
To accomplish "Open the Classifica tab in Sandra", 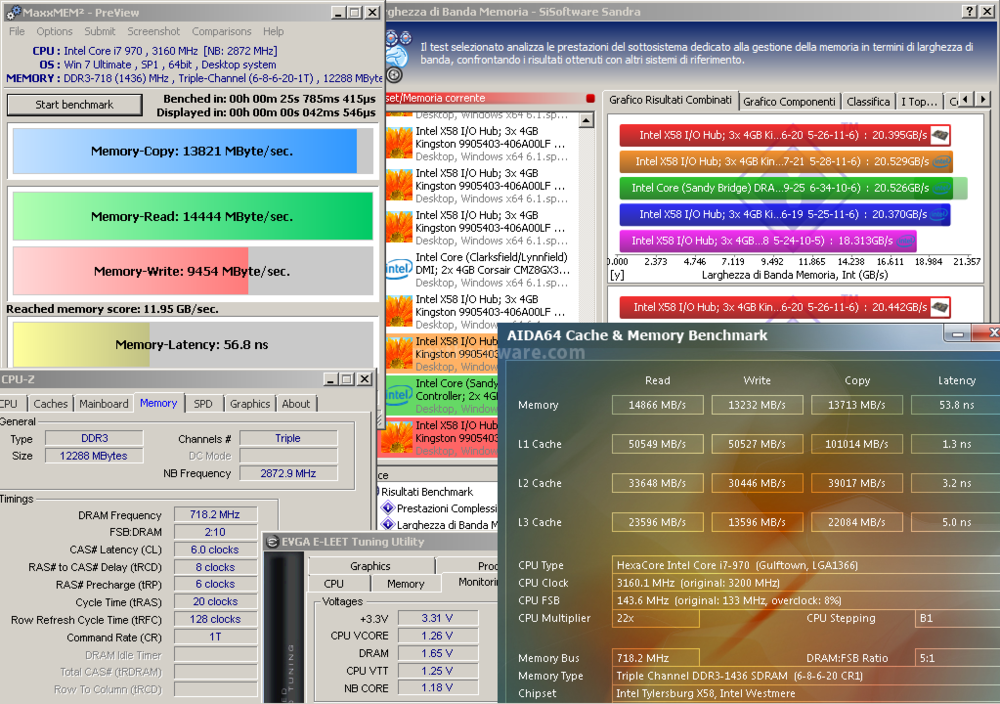I will pyautogui.click(x=868, y=101).
